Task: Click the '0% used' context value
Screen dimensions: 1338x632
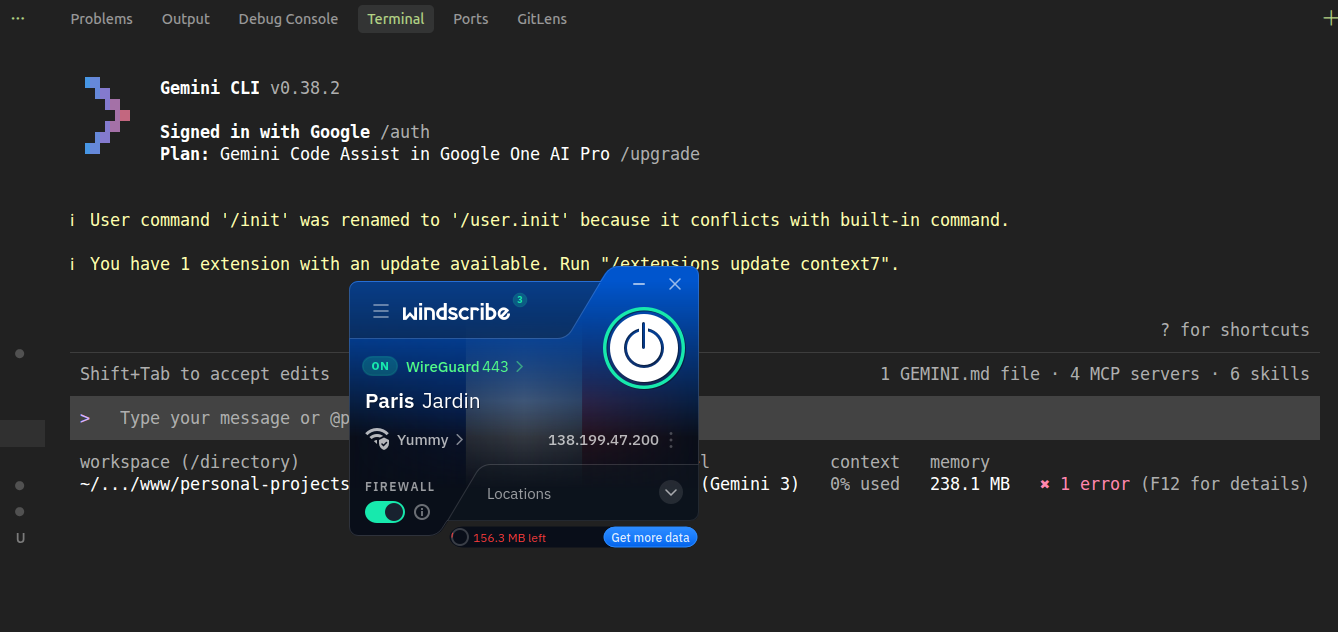Action: [x=865, y=484]
